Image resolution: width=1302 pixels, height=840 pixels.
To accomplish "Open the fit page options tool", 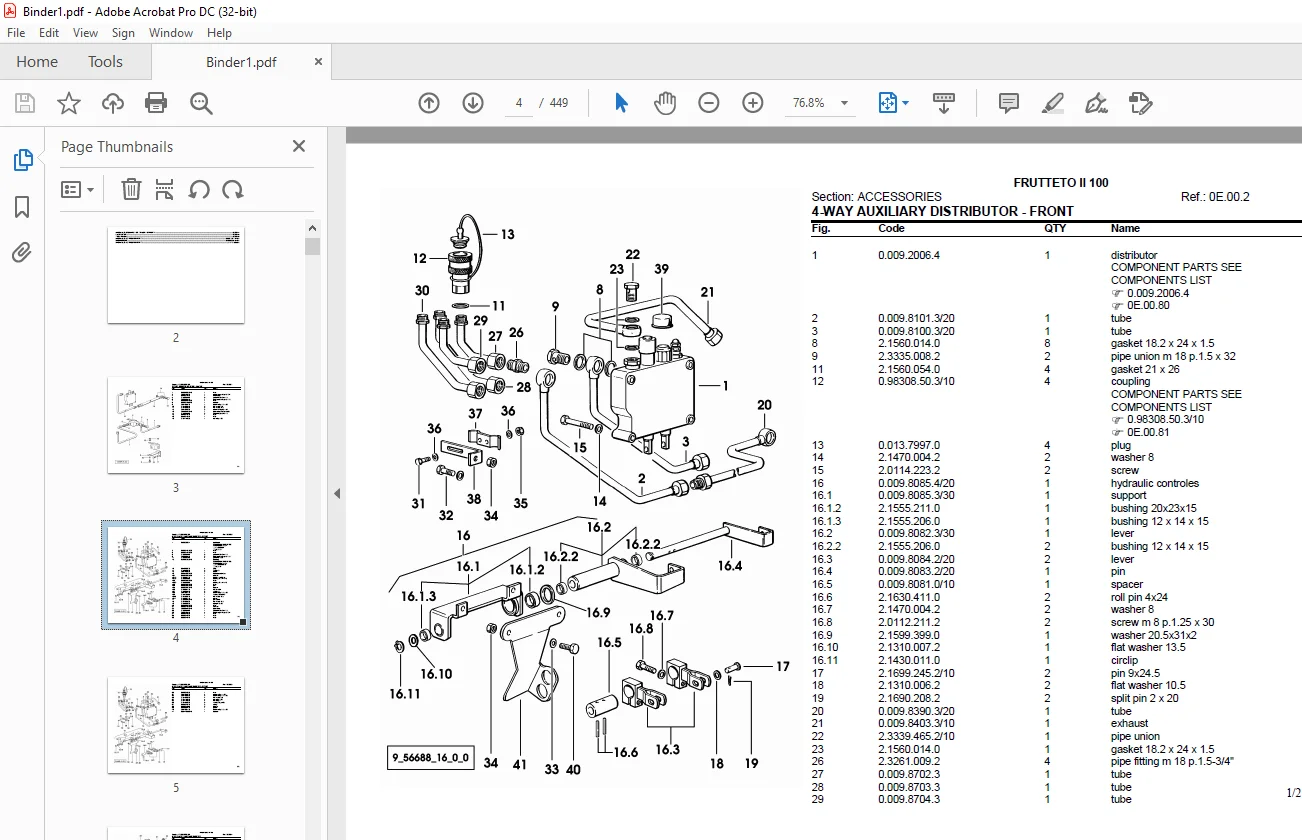I will pyautogui.click(x=887, y=103).
